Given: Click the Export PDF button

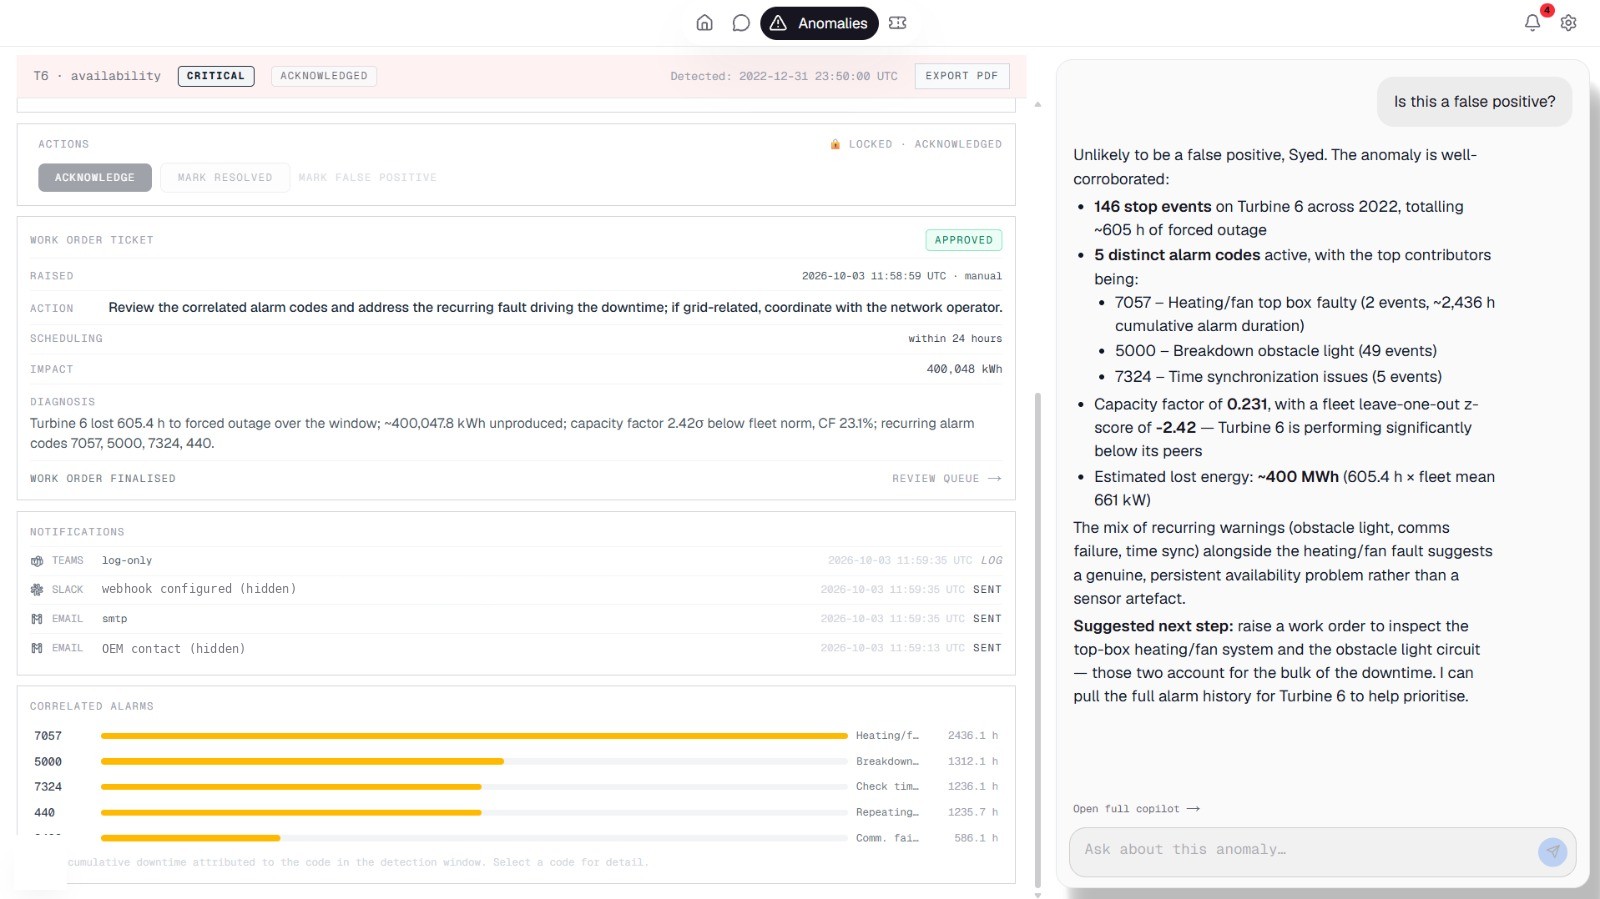Looking at the screenshot, I should click(x=962, y=76).
